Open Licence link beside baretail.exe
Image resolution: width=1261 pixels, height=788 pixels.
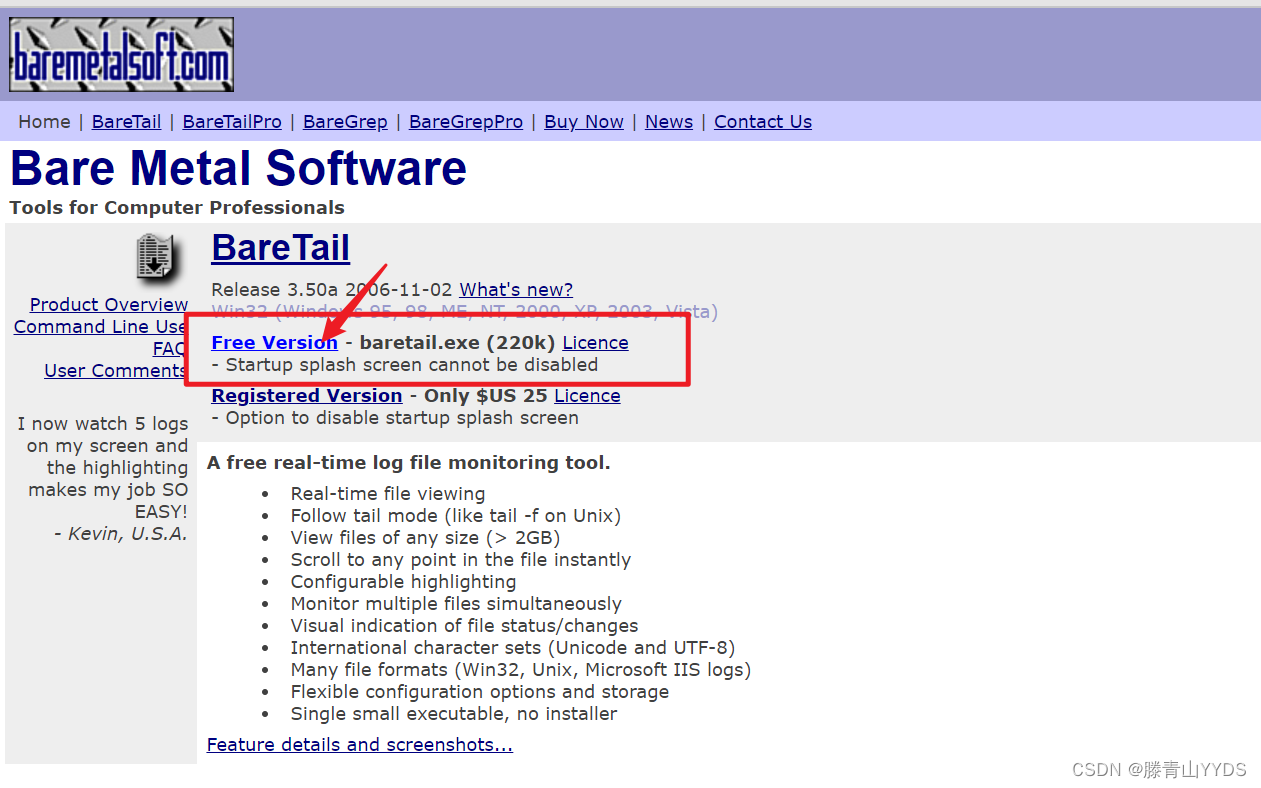(596, 343)
